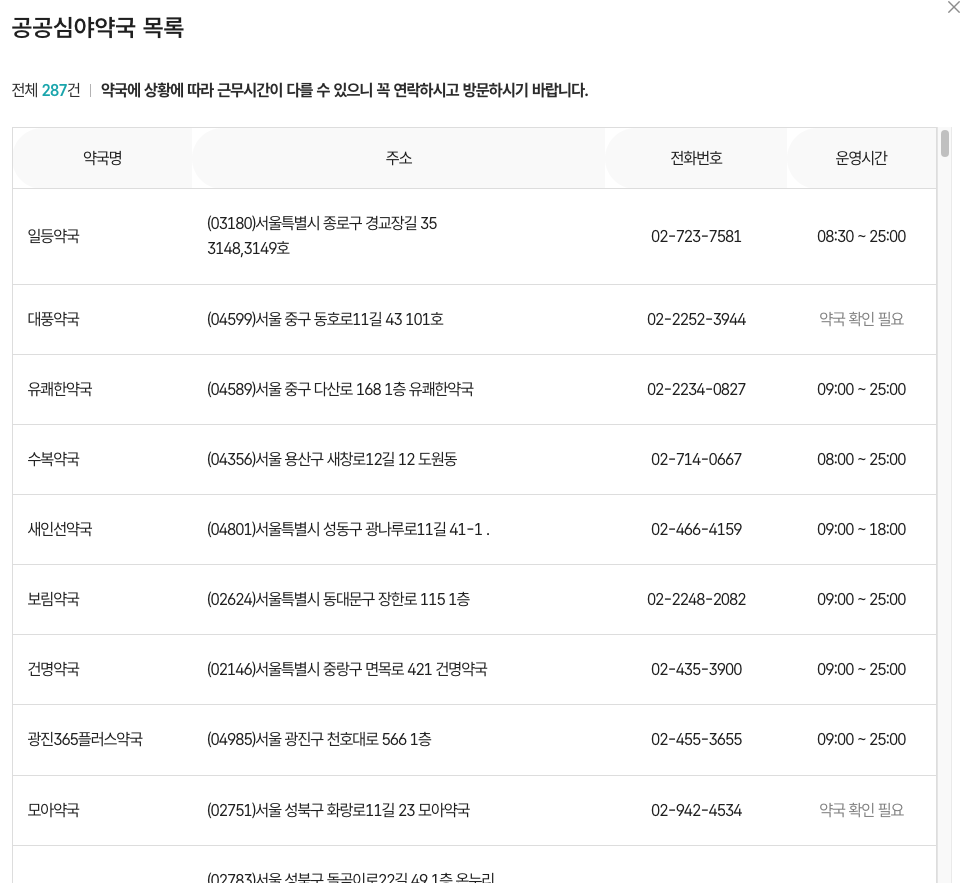The width and height of the screenshot is (967, 883).
Task: Select the 새인선약국 row name
Action: pyautogui.click(x=60, y=530)
